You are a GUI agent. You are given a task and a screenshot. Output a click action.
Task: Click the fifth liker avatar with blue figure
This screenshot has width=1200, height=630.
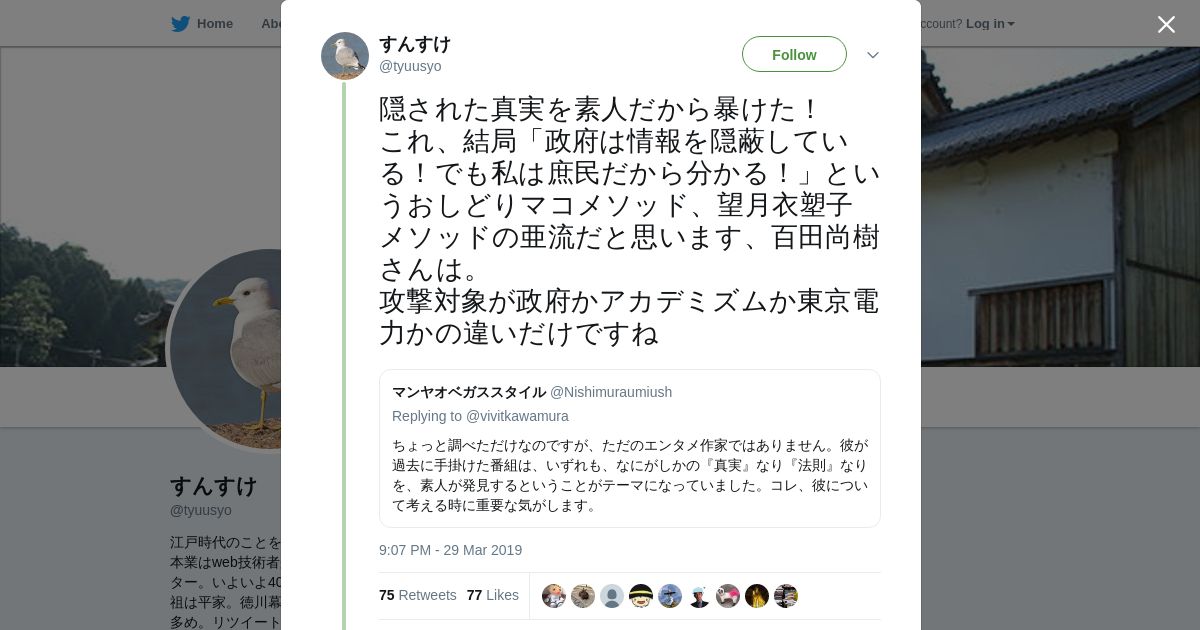(x=670, y=596)
